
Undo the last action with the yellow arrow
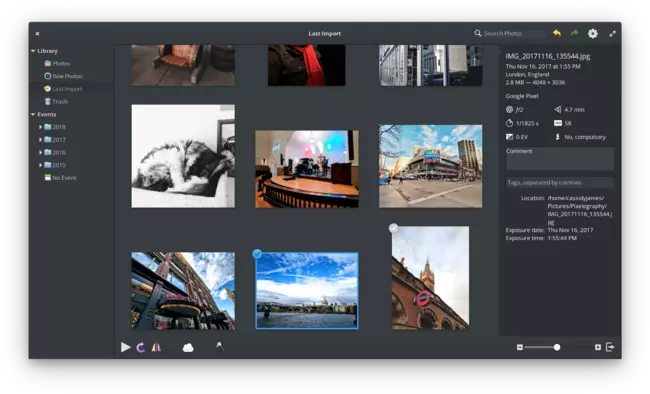tap(557, 33)
